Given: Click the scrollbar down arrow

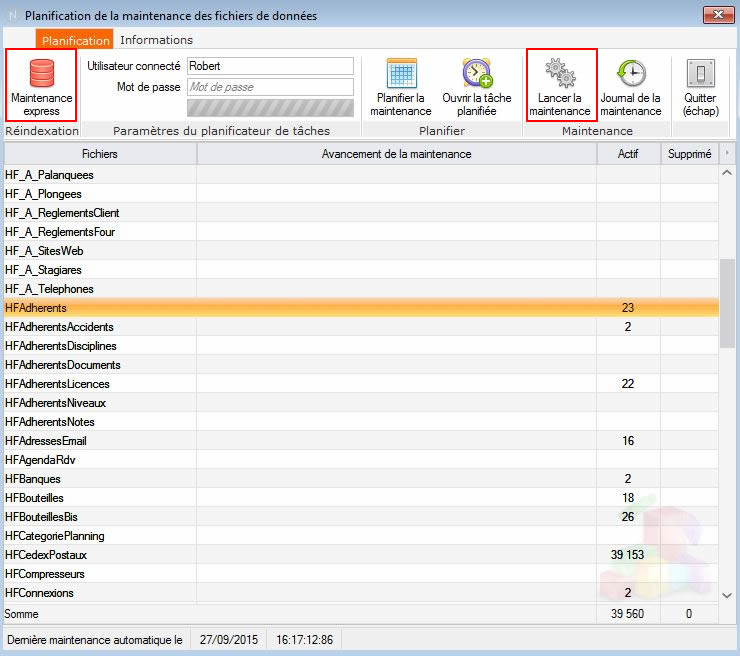Looking at the screenshot, I should point(727,596).
